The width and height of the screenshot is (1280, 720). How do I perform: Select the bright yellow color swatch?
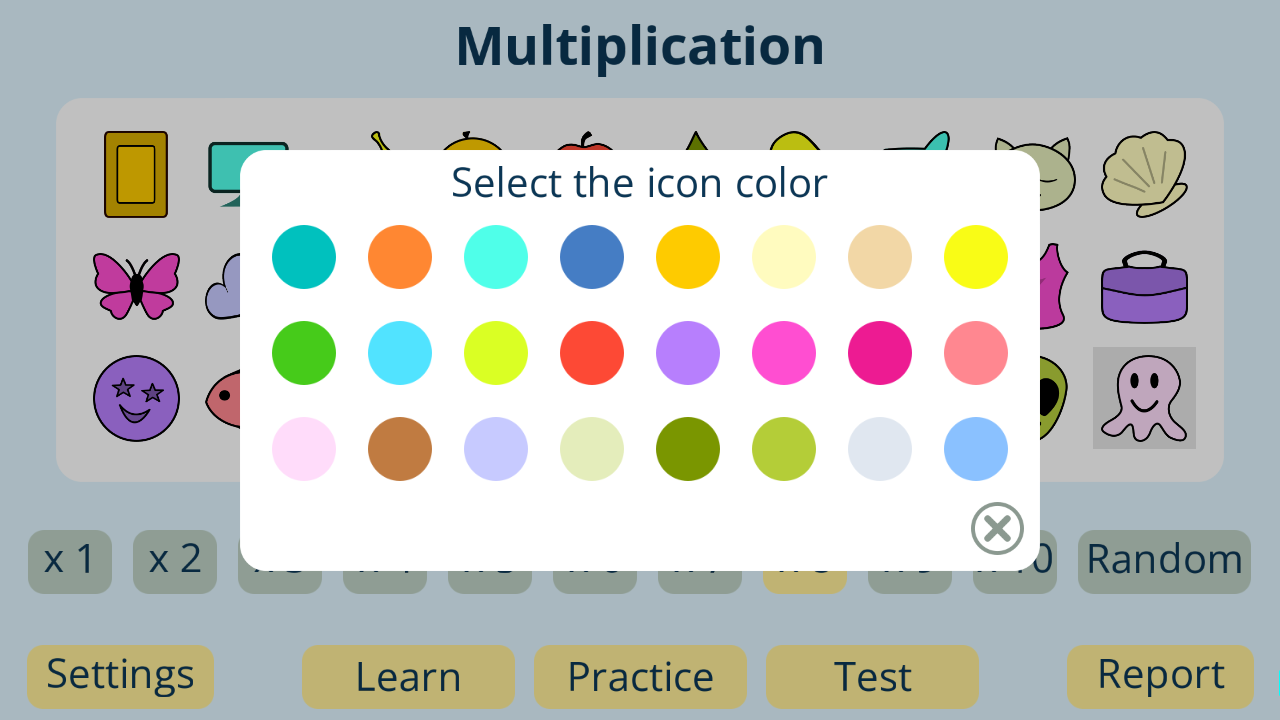point(976,257)
